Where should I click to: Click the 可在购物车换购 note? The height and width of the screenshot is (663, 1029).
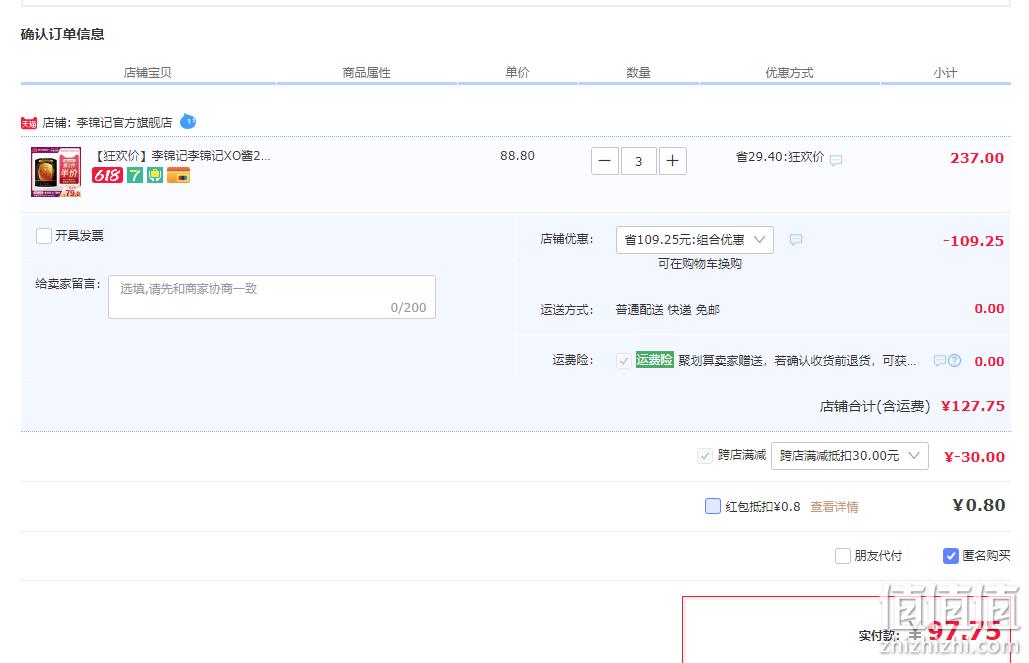[700, 264]
